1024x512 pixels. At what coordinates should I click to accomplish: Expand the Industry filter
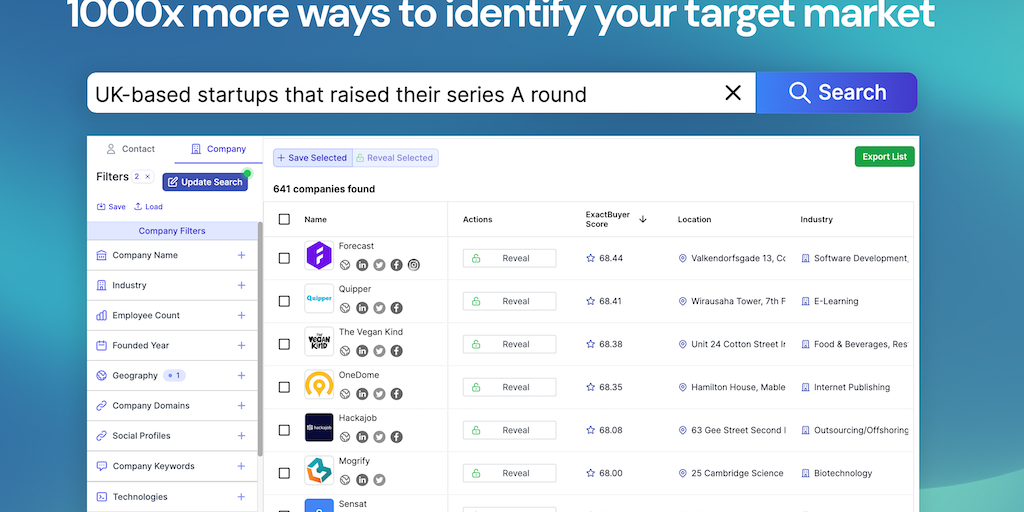(241, 285)
